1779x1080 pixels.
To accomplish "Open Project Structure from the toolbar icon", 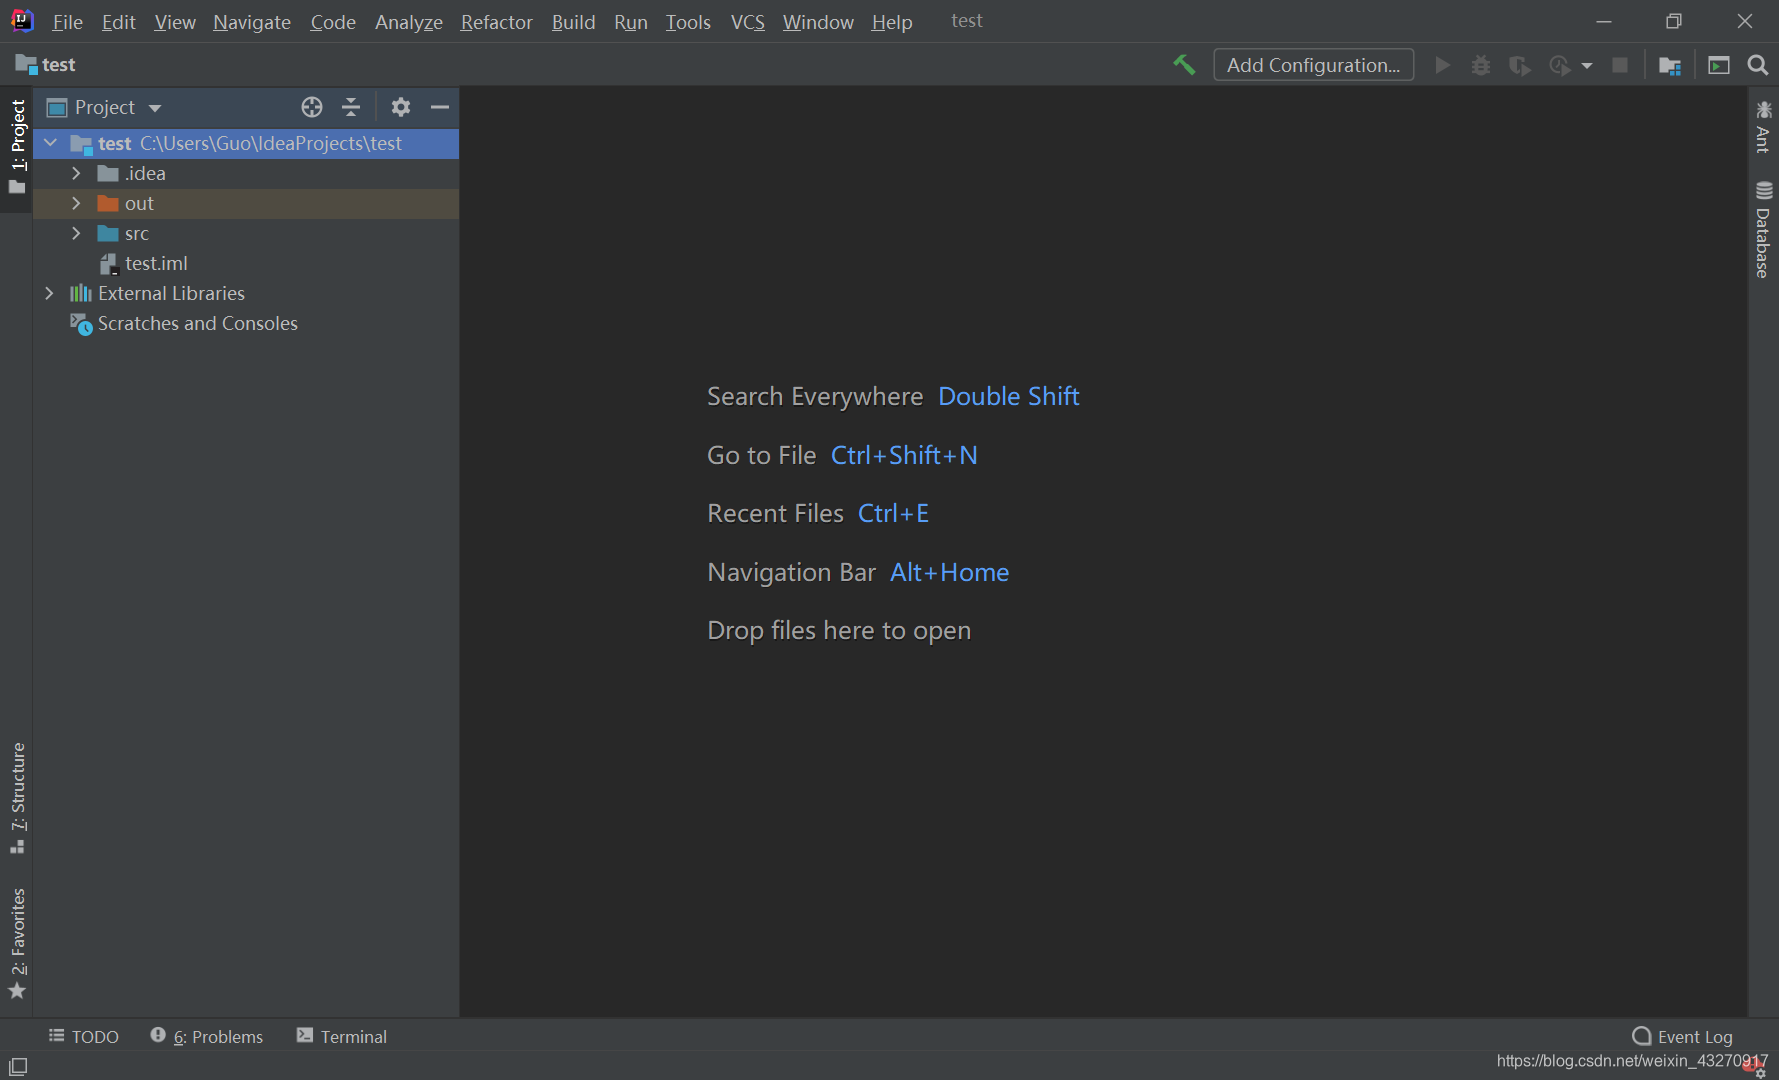I will pos(1669,65).
